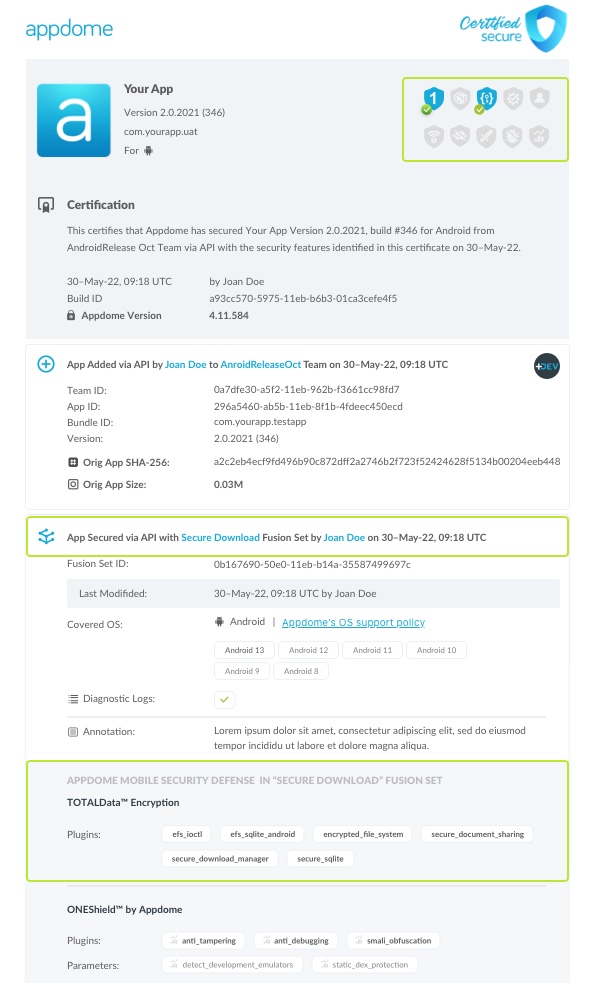595x983 pixels.
Task: Collapse the Certification details section
Action: point(45,204)
